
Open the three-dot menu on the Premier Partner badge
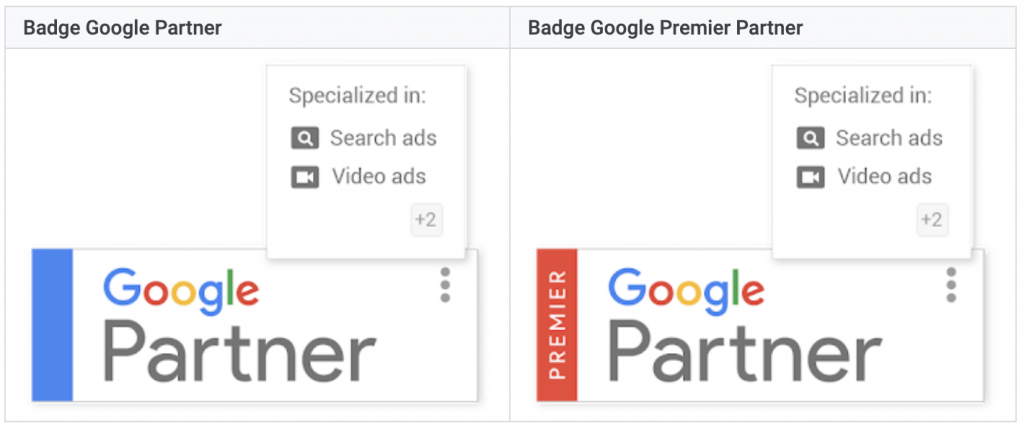click(951, 284)
